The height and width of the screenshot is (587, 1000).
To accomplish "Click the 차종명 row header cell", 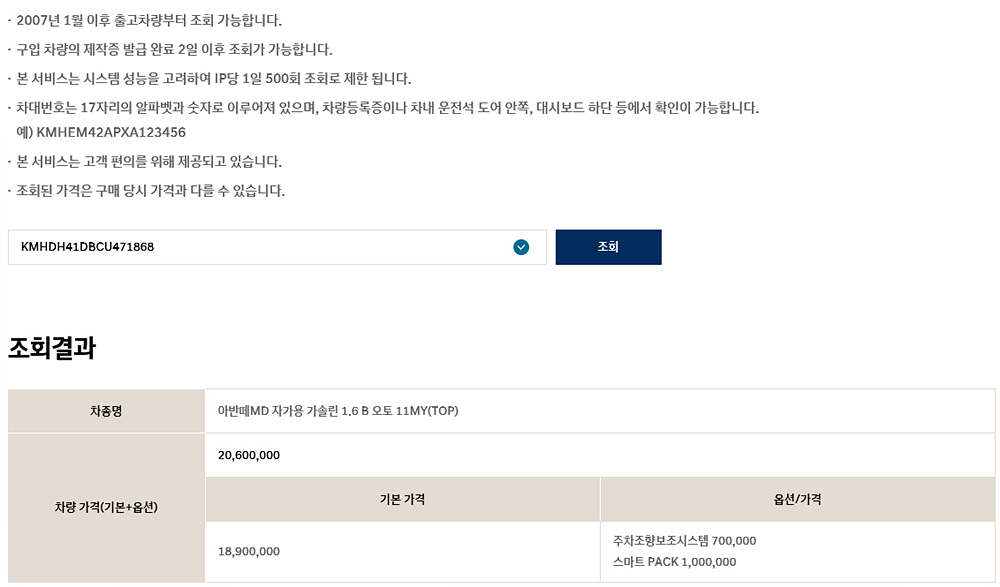I will (x=106, y=412).
